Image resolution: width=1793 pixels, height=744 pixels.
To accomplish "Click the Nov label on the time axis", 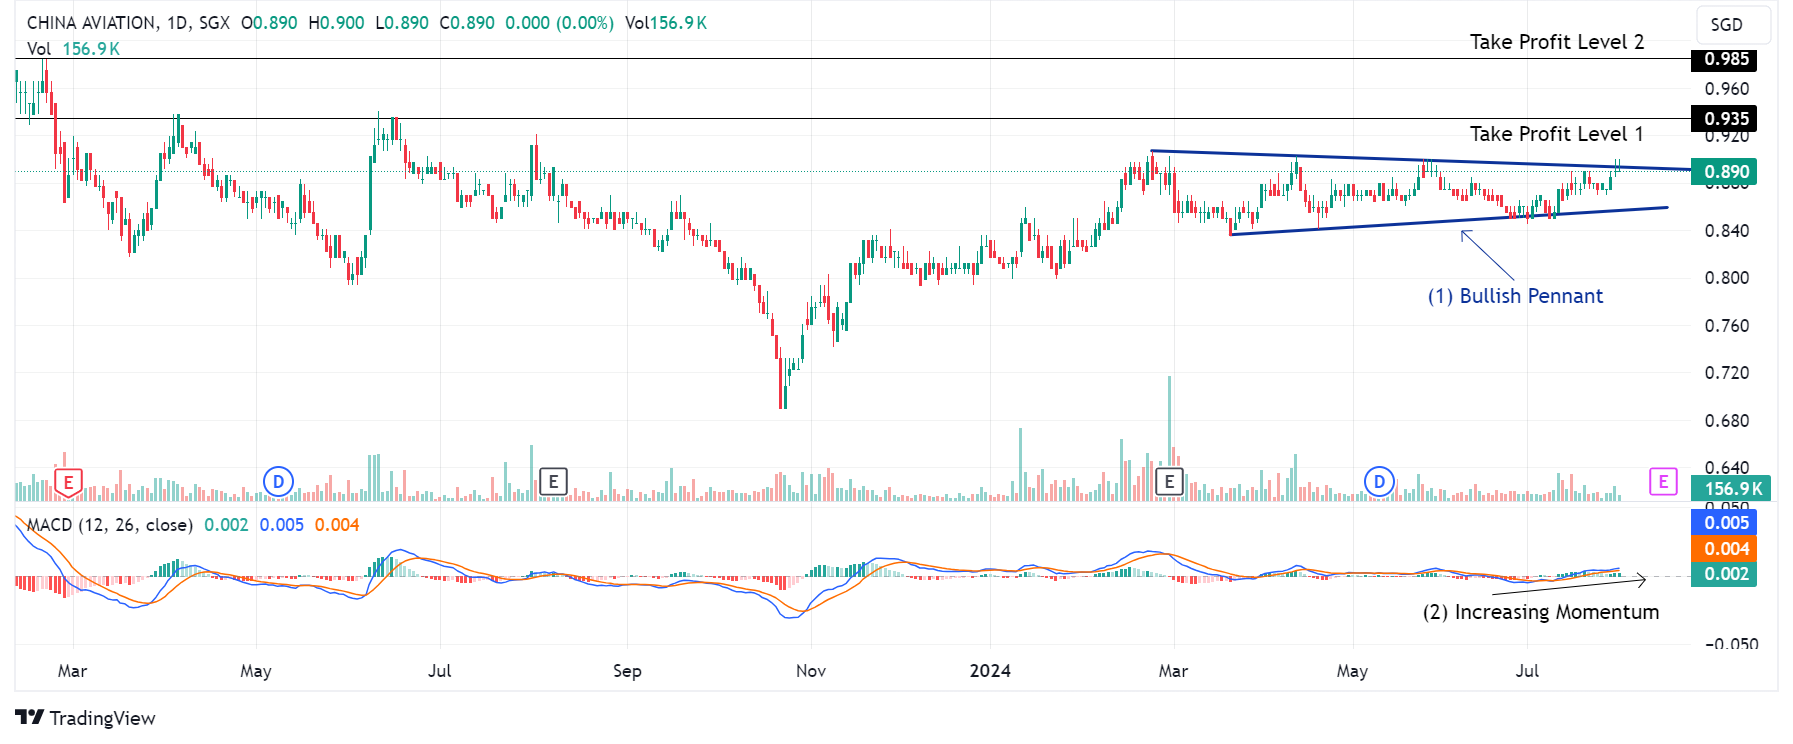I will [811, 671].
